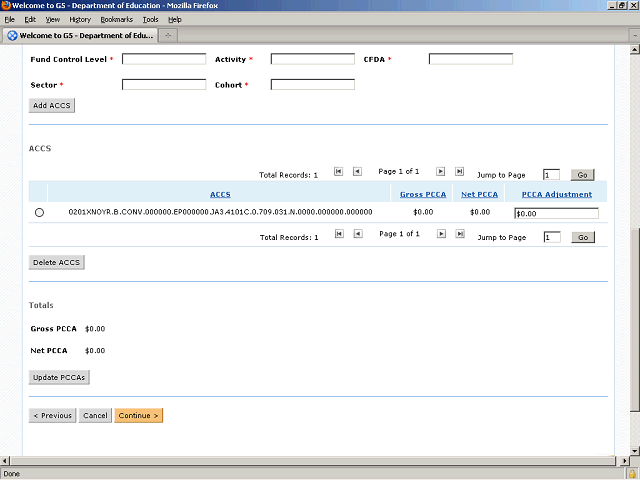
Task: Sort by PCCA Adjustment column header
Action: pyautogui.click(x=556, y=194)
